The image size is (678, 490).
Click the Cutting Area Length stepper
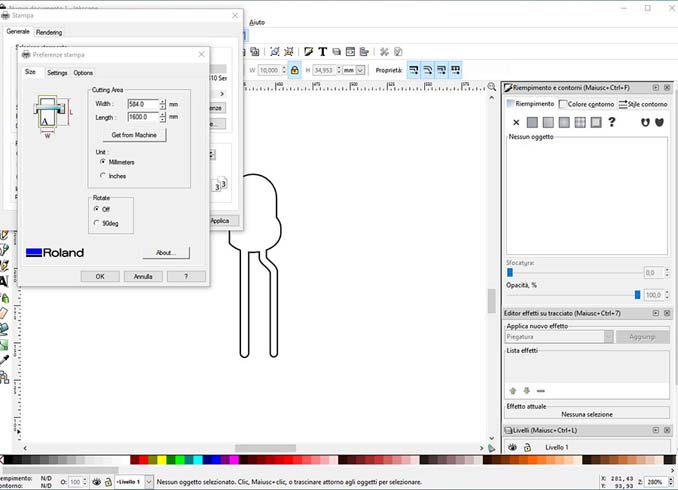pos(163,117)
